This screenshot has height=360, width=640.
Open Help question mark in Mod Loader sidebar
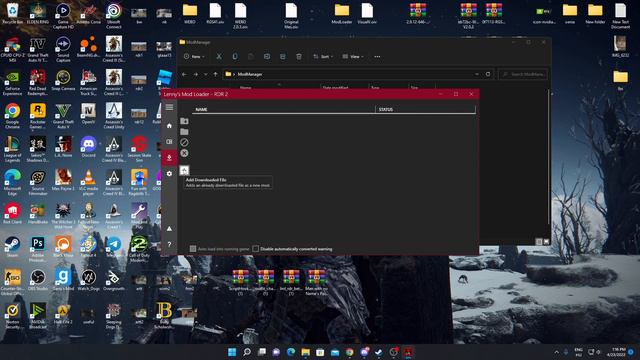click(x=169, y=244)
